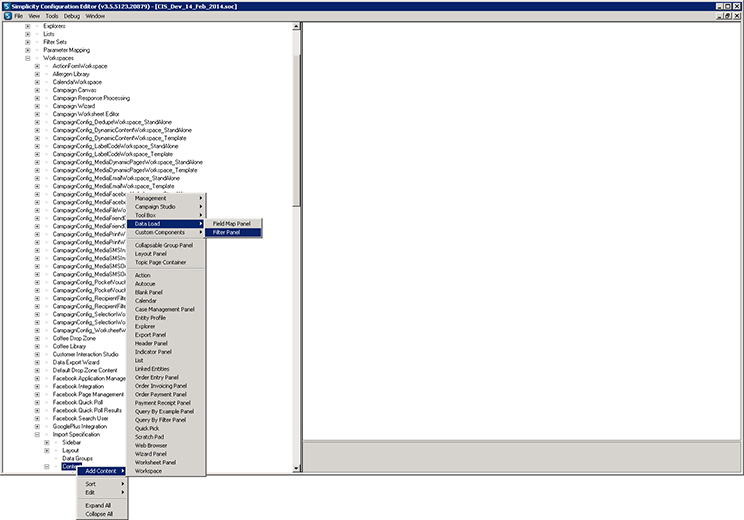This screenshot has height=520, width=744.
Task: Collapse the Workspaces tree node
Action: click(x=28, y=58)
